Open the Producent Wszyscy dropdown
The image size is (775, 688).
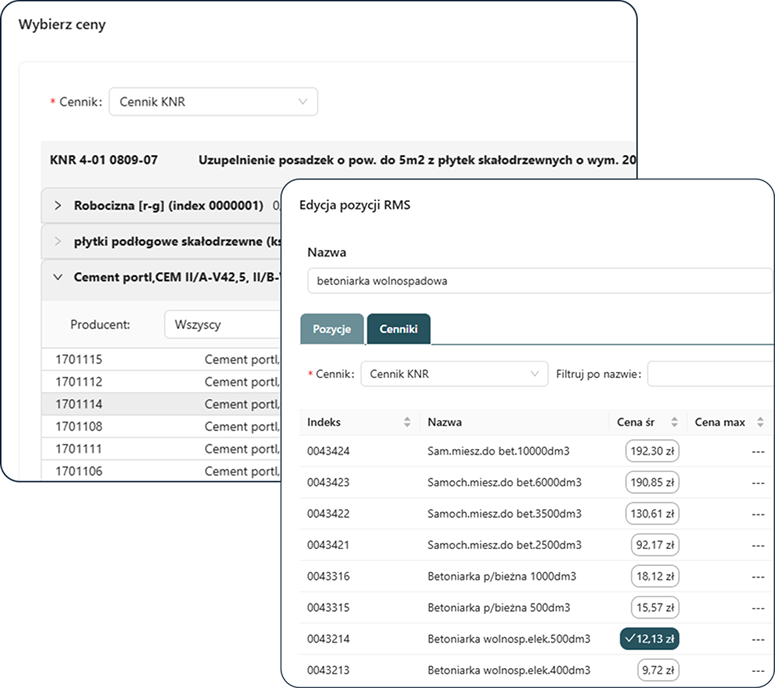[x=220, y=325]
